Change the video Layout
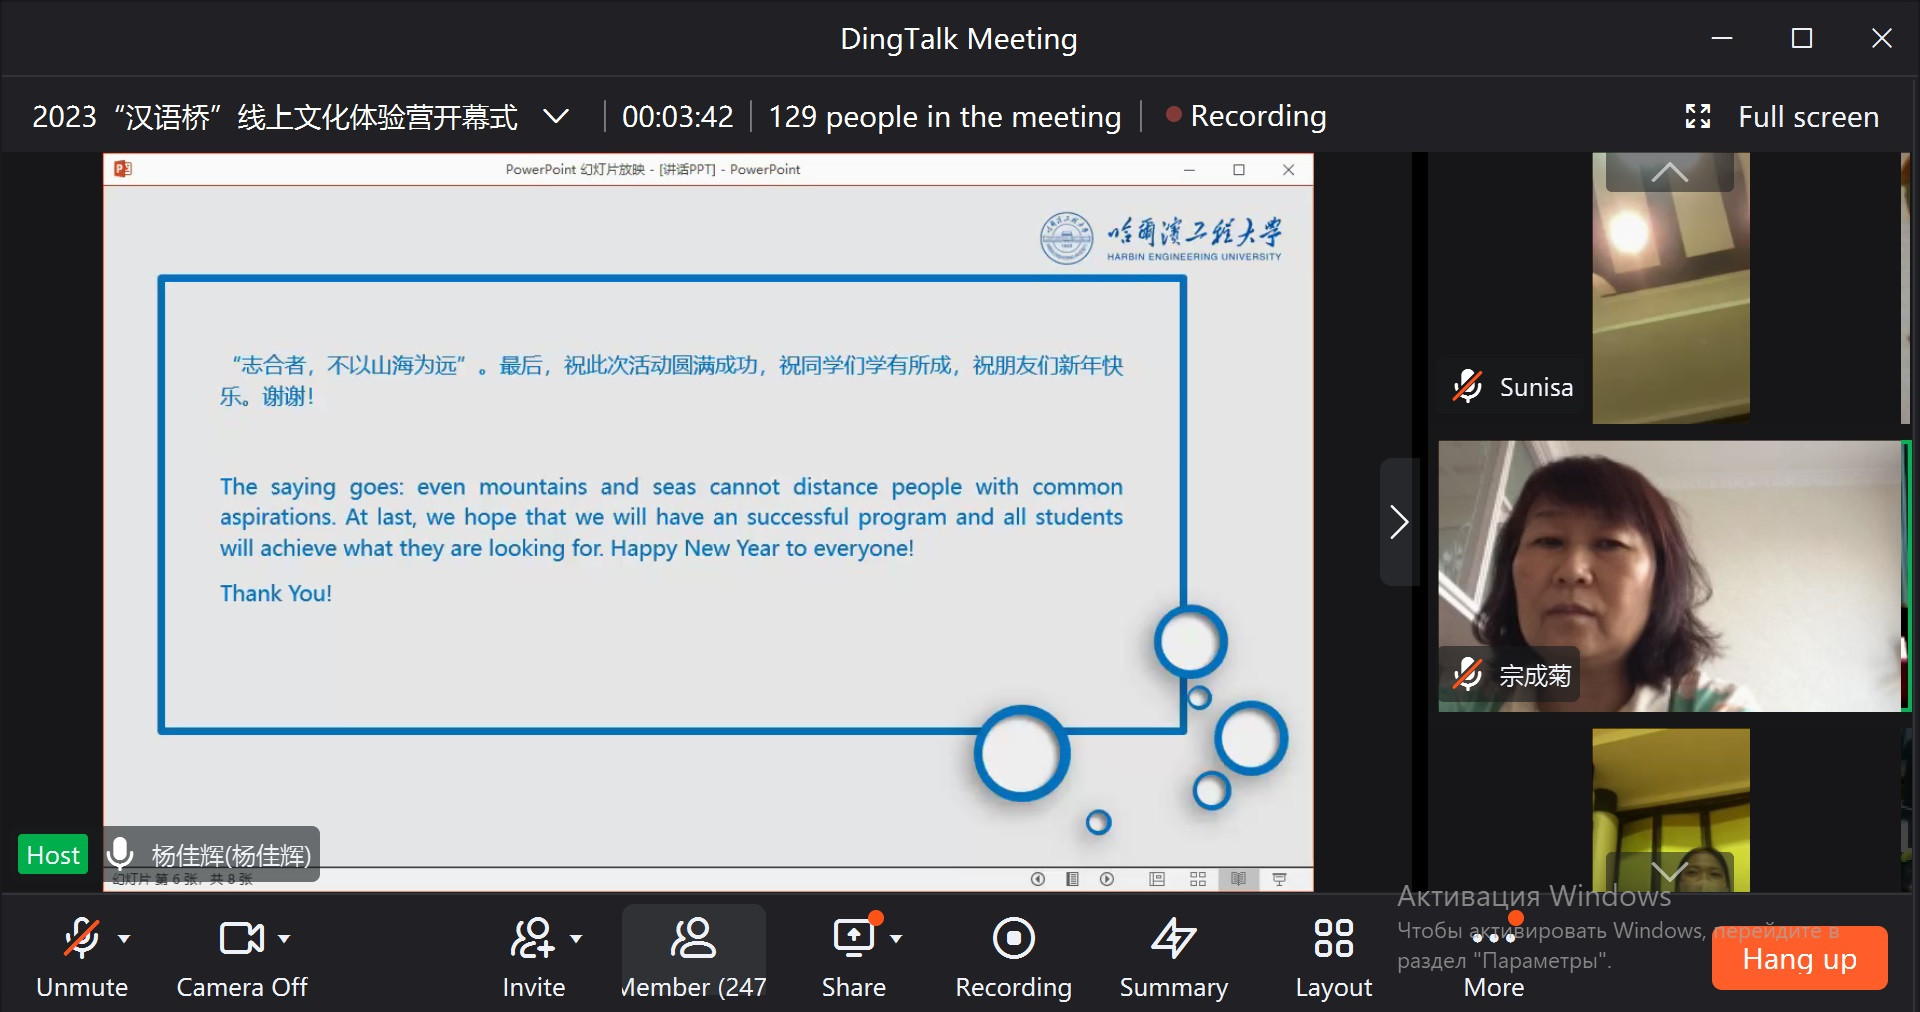Image resolution: width=1920 pixels, height=1012 pixels. (1334, 956)
